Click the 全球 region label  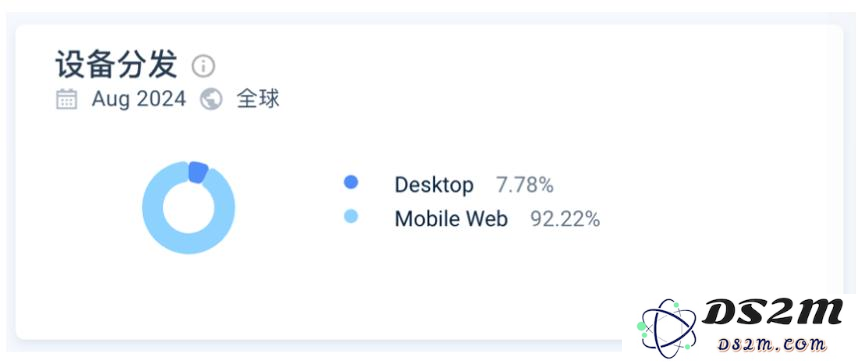(x=258, y=99)
